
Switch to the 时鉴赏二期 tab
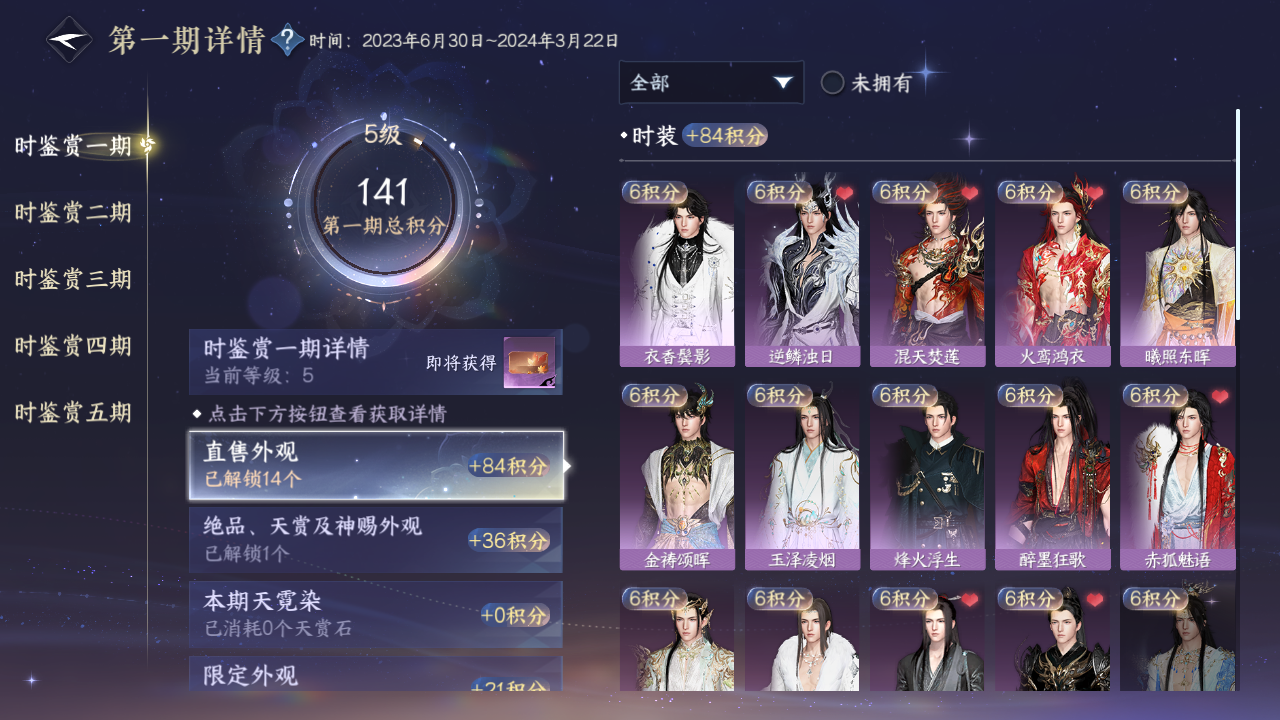tap(73, 213)
